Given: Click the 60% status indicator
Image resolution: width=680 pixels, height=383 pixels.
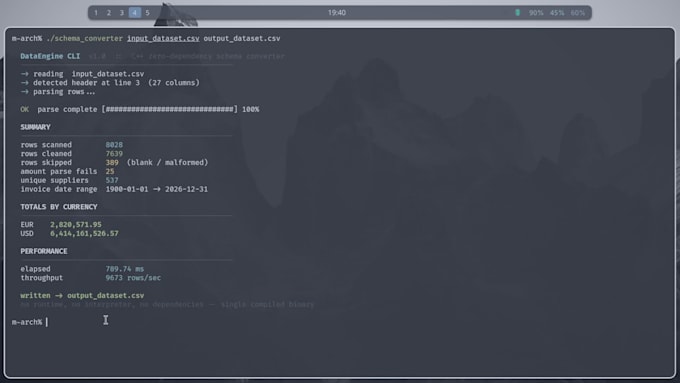Looking at the screenshot, I should [x=578, y=13].
